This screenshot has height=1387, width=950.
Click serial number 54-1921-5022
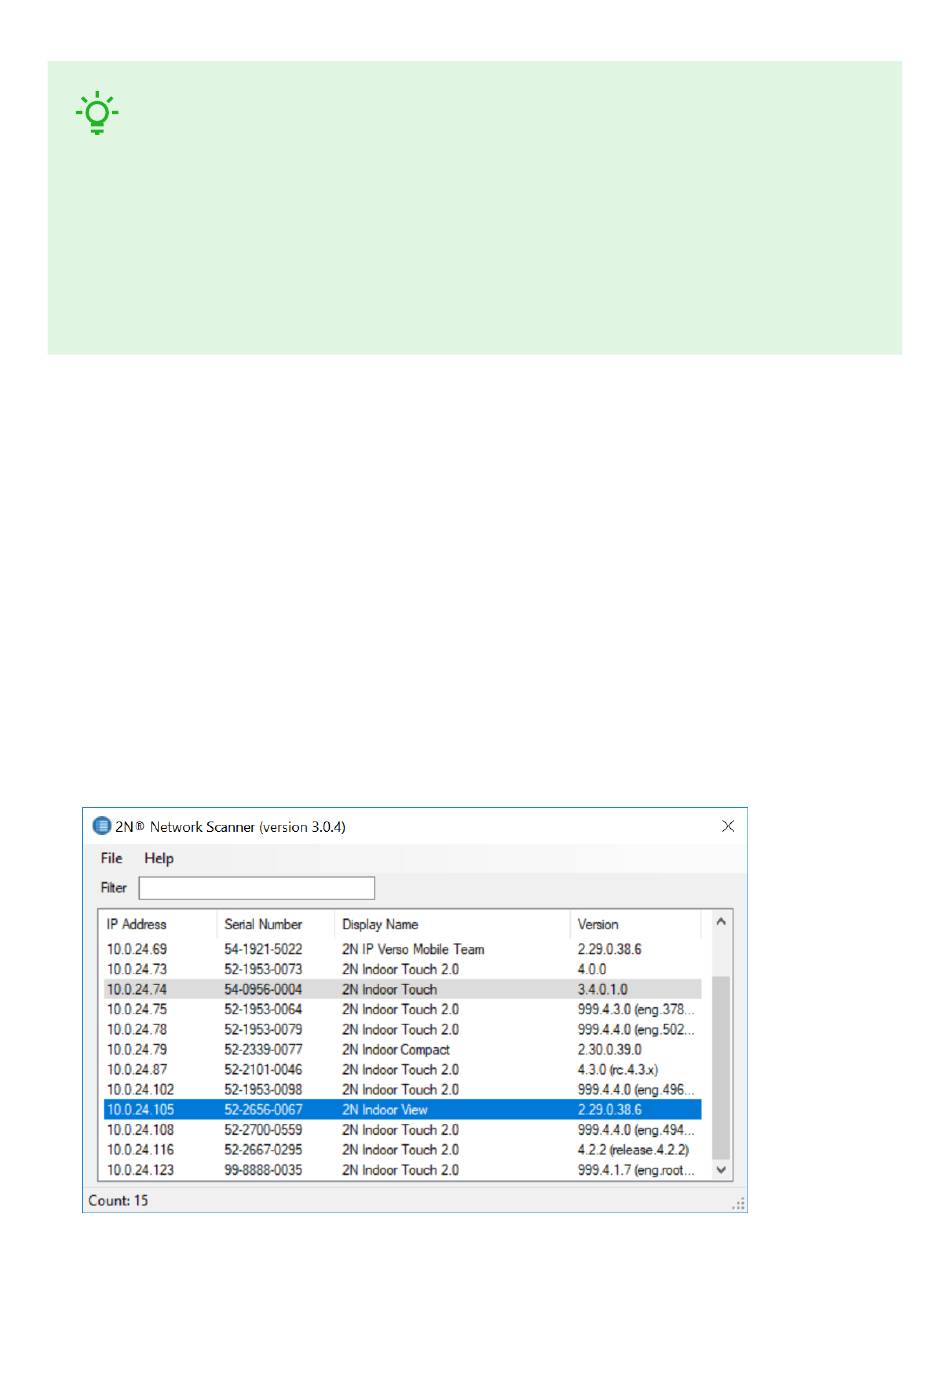(263, 949)
